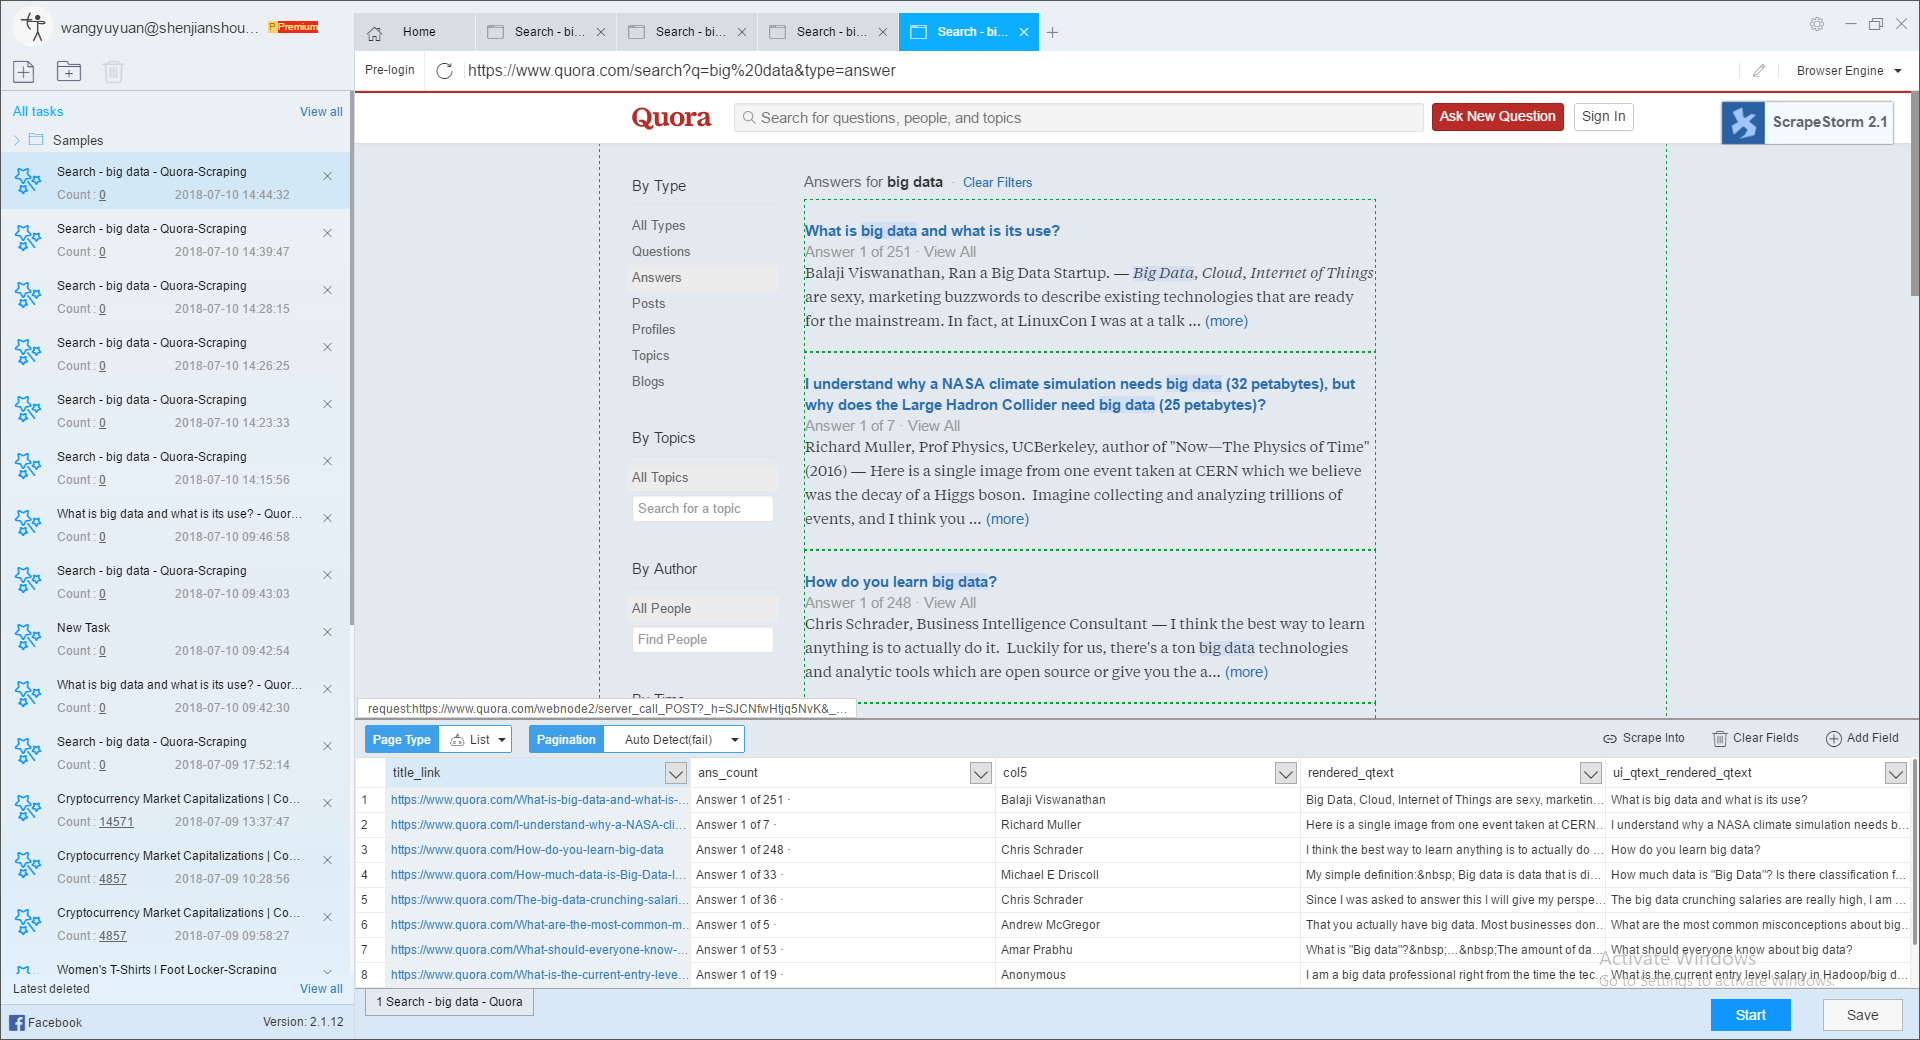Open title_link column dropdown arrow

(676, 773)
